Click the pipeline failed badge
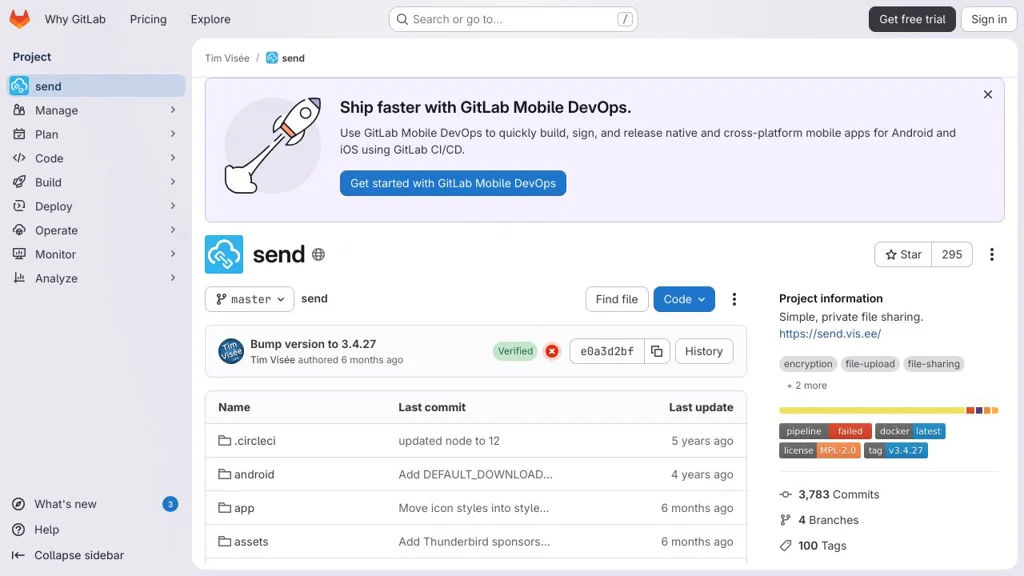Screen dimensions: 1024x576 [825, 431]
